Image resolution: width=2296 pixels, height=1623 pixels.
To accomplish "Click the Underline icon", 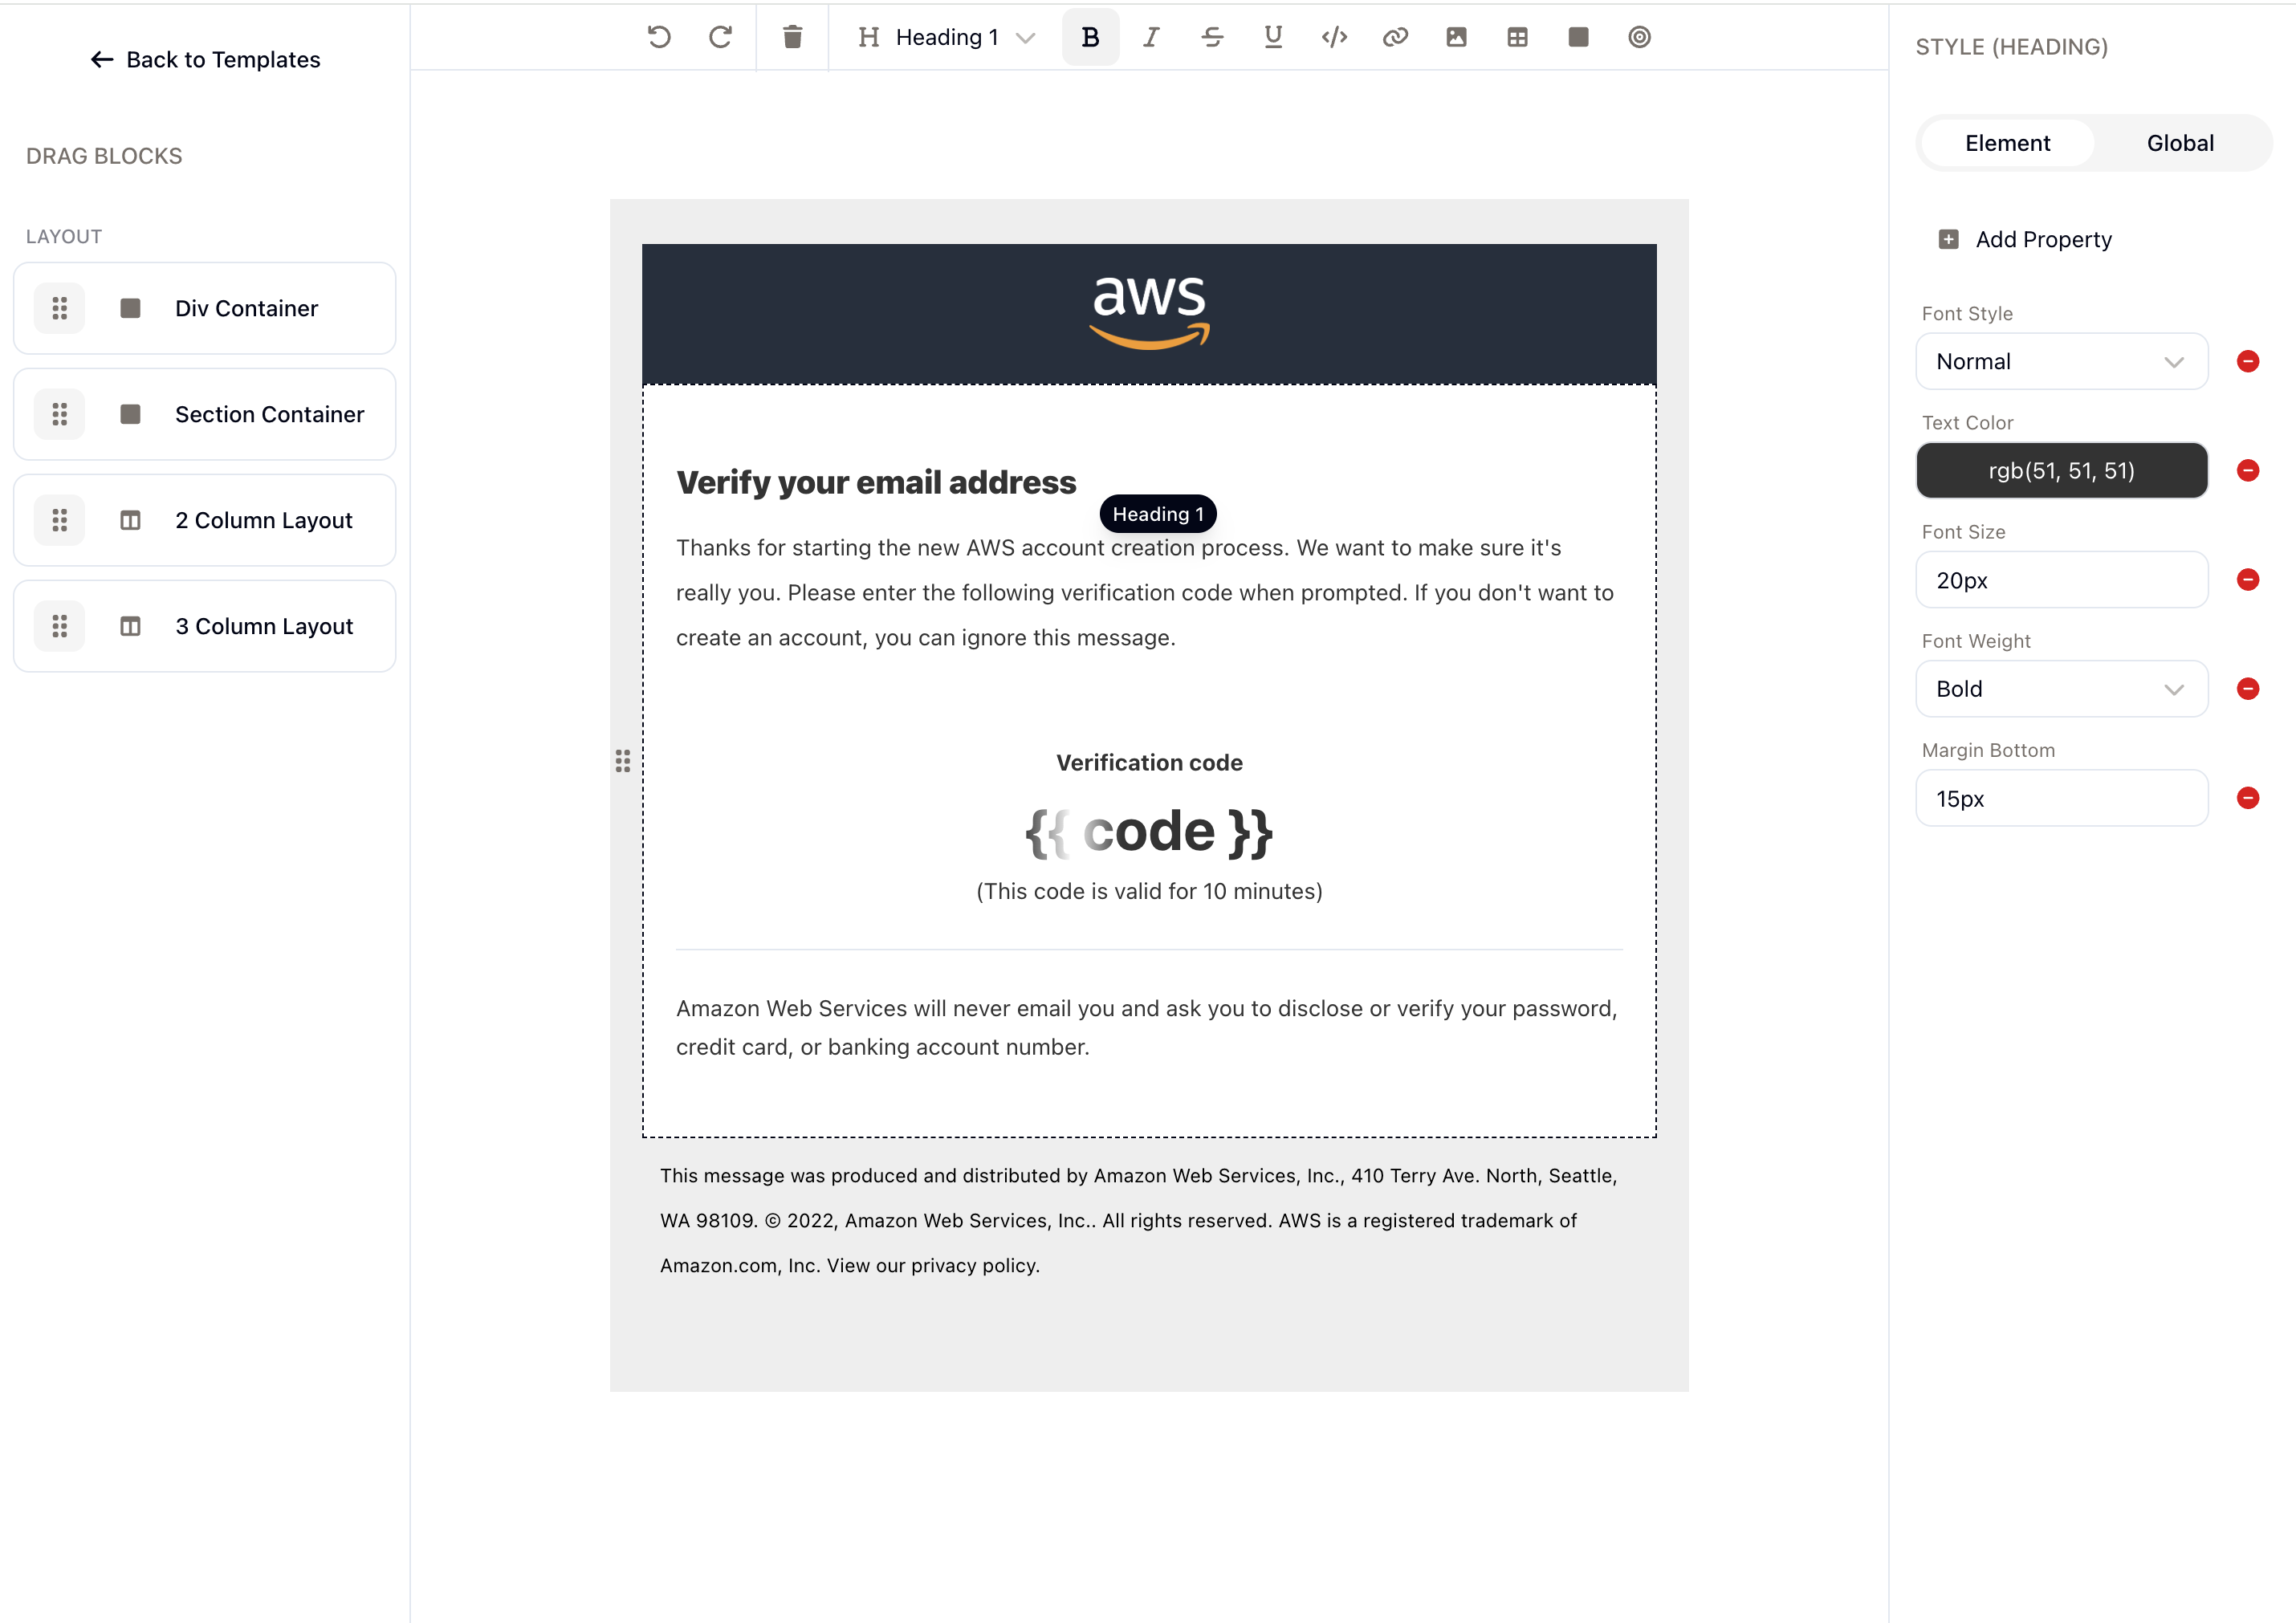I will [1272, 37].
